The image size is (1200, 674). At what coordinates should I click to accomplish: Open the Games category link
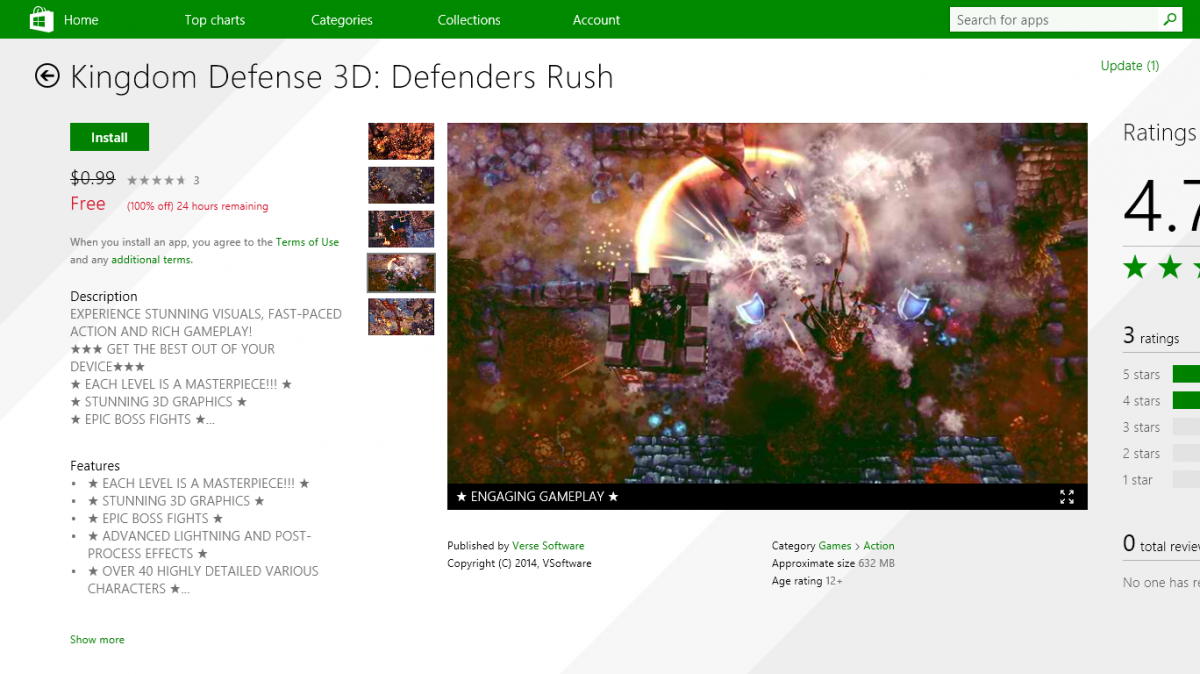pos(835,546)
